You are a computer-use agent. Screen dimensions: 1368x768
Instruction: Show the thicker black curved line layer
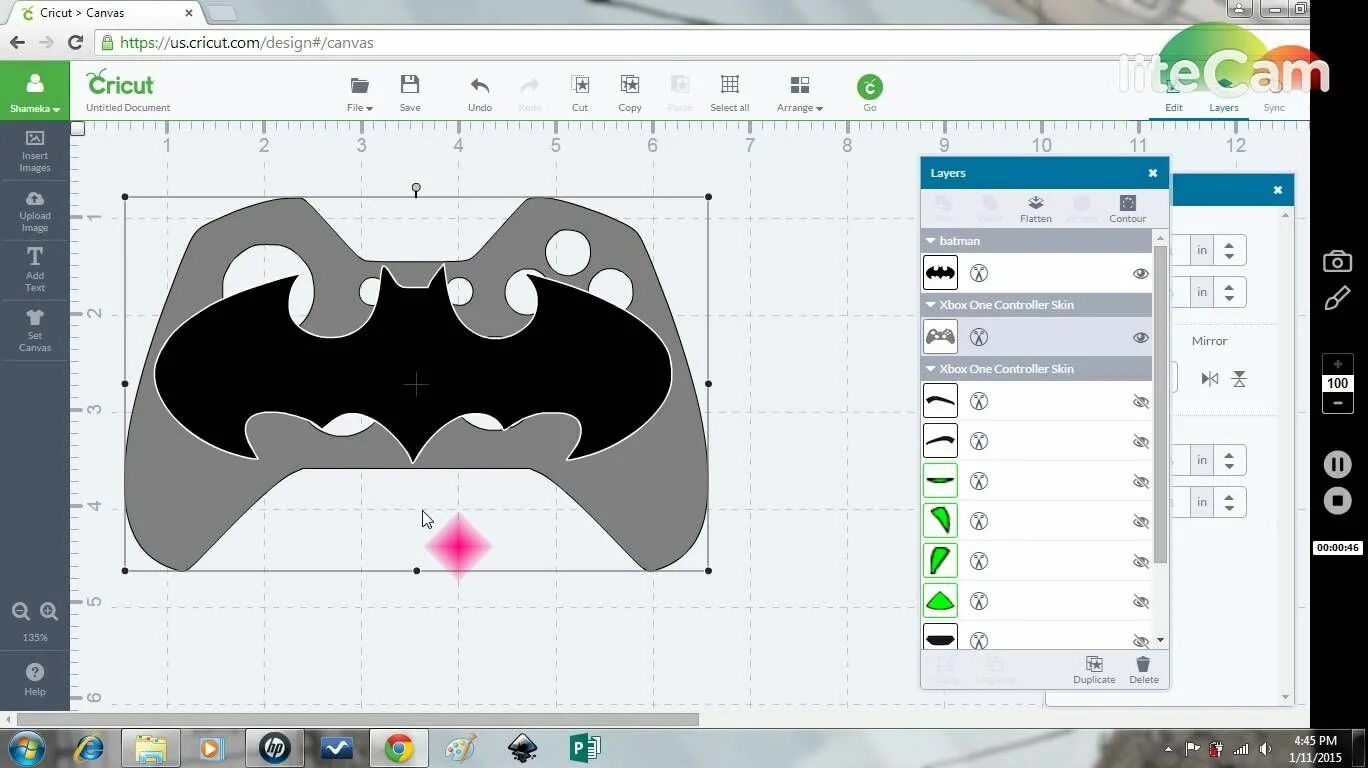click(x=1140, y=401)
